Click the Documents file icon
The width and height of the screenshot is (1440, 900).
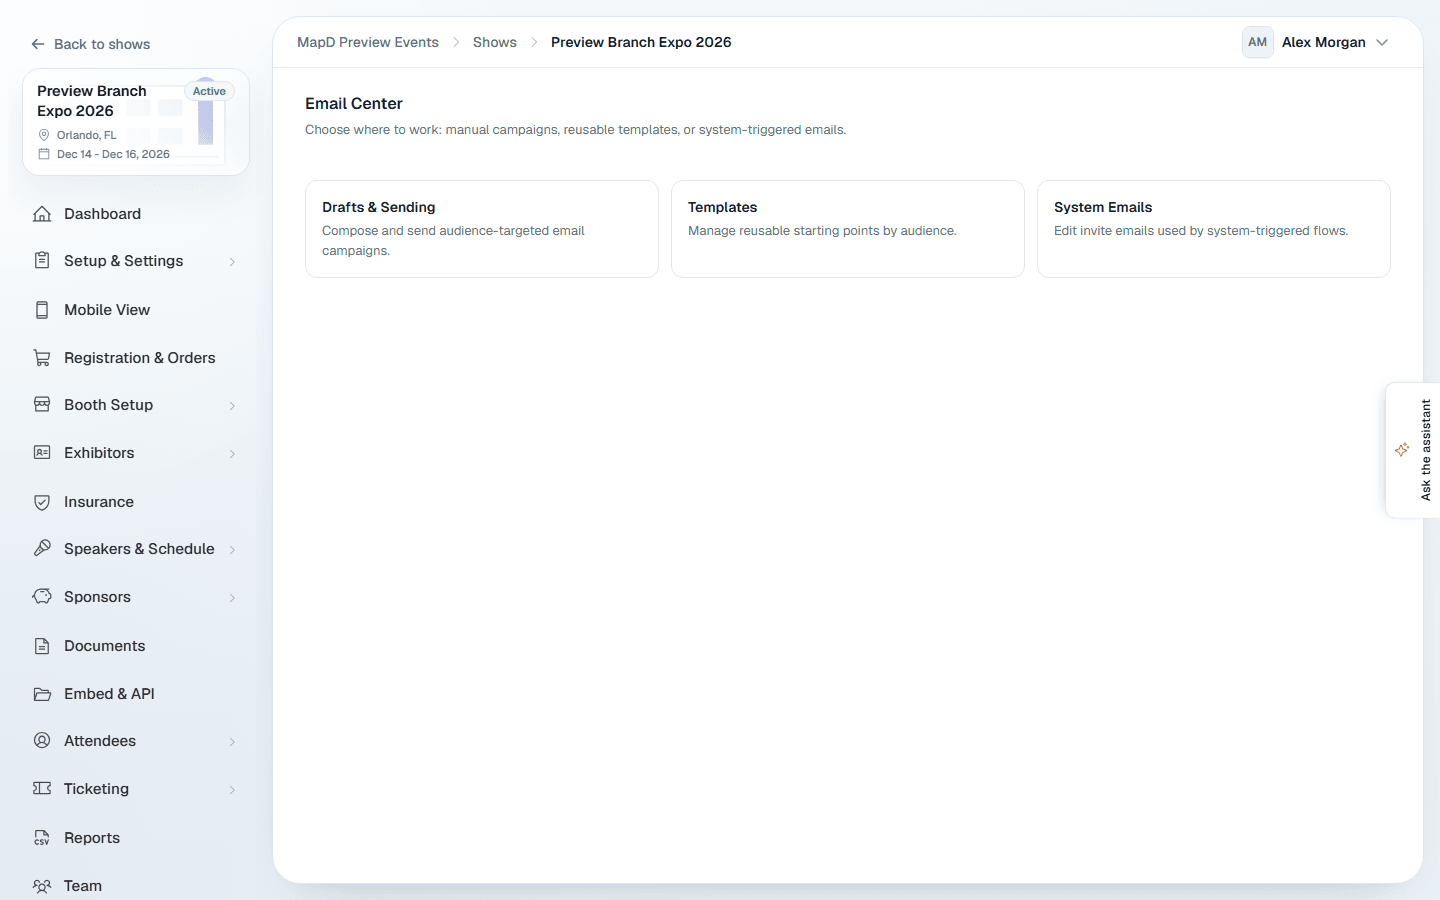42,646
